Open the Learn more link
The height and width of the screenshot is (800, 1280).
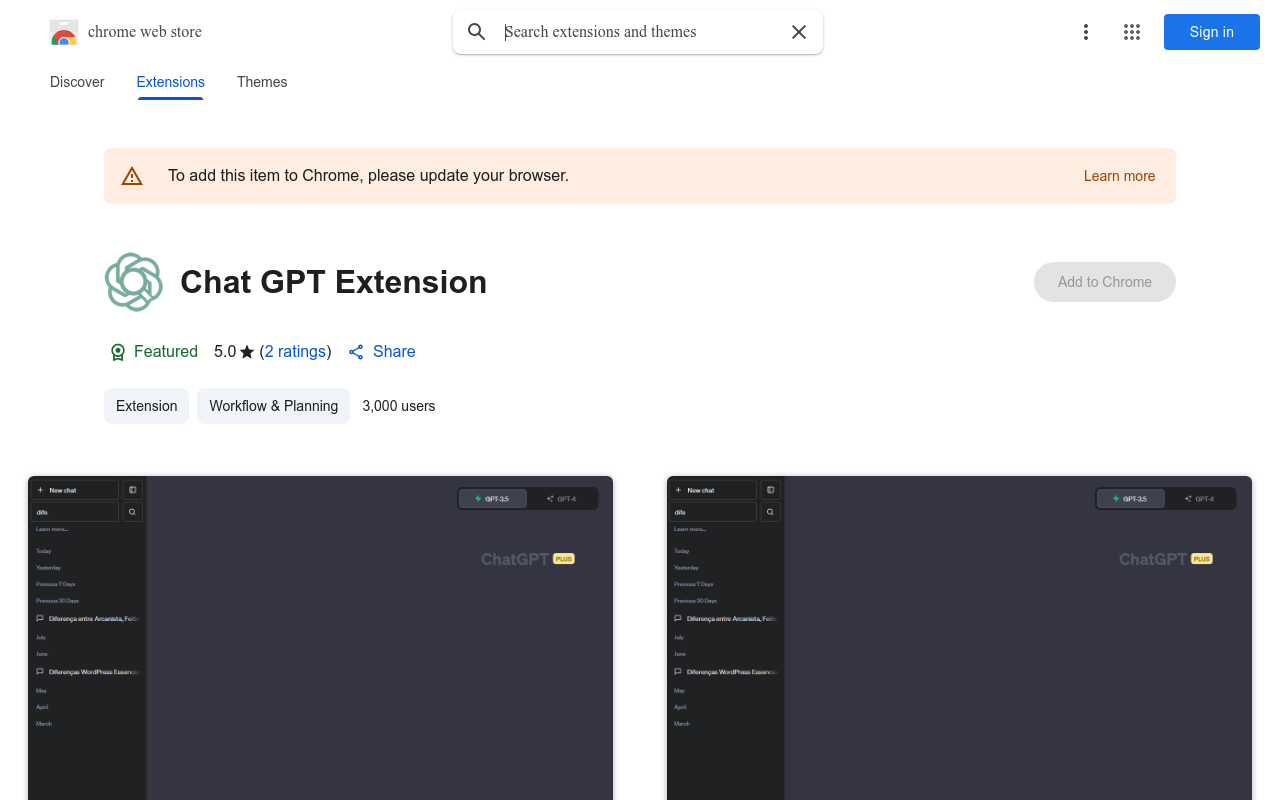click(1119, 176)
